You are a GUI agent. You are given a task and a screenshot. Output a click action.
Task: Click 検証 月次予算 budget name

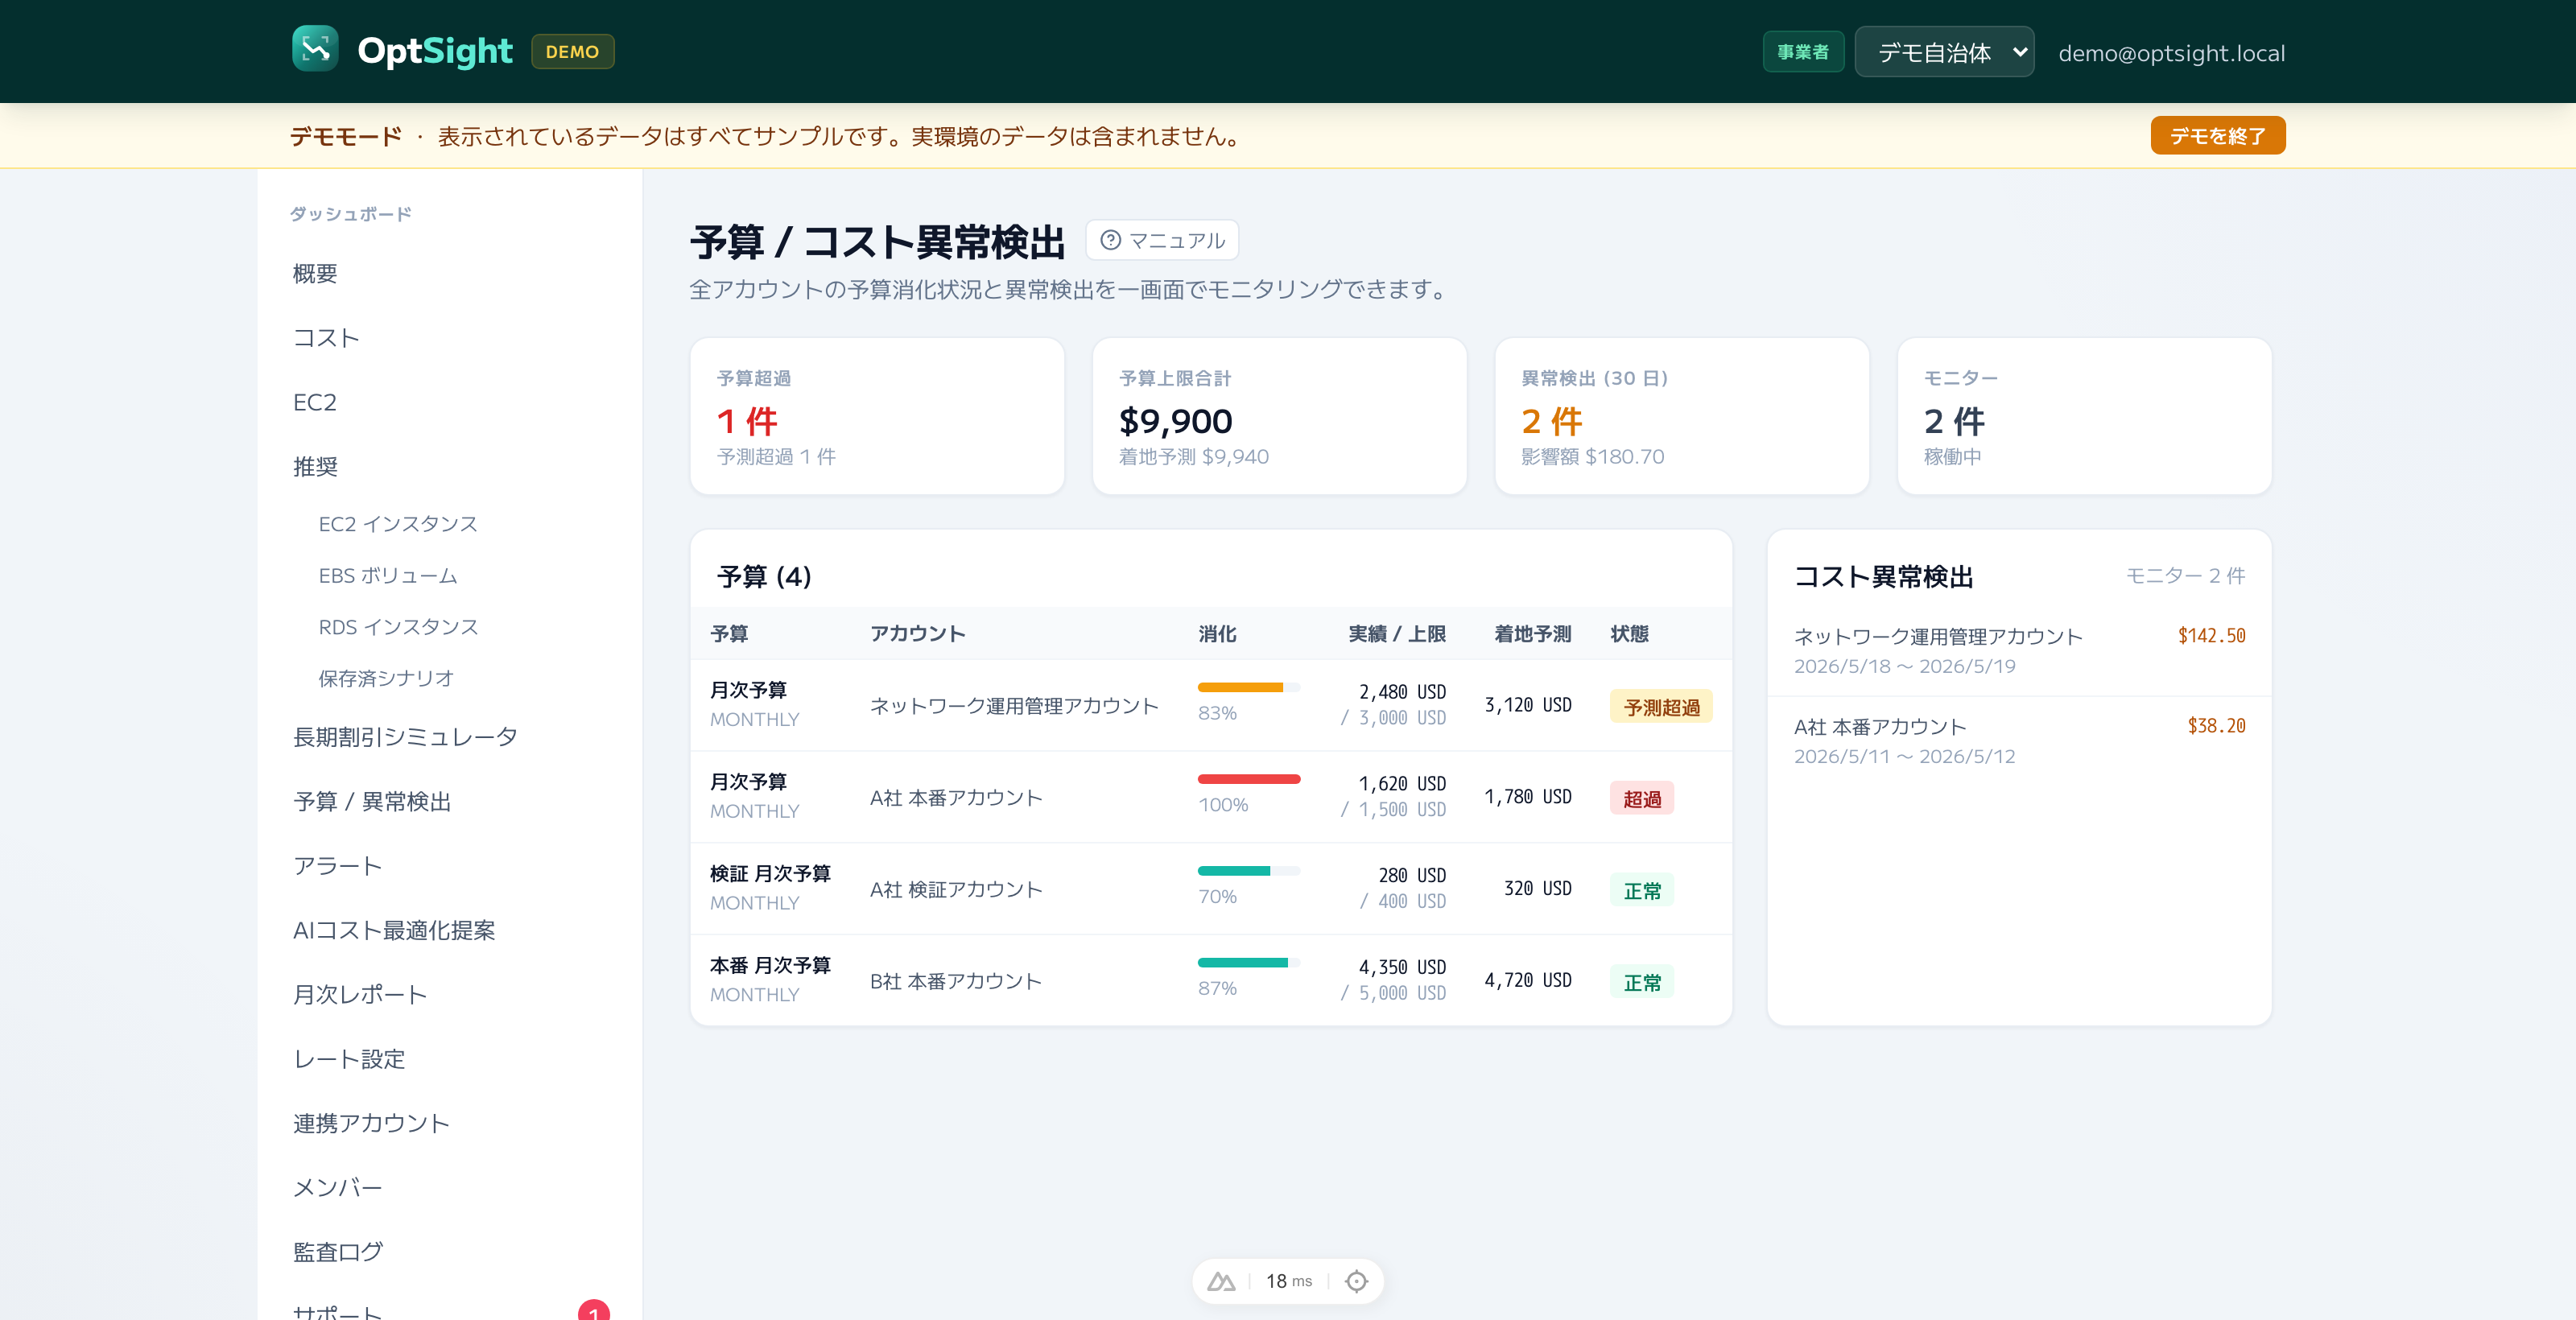pos(770,873)
